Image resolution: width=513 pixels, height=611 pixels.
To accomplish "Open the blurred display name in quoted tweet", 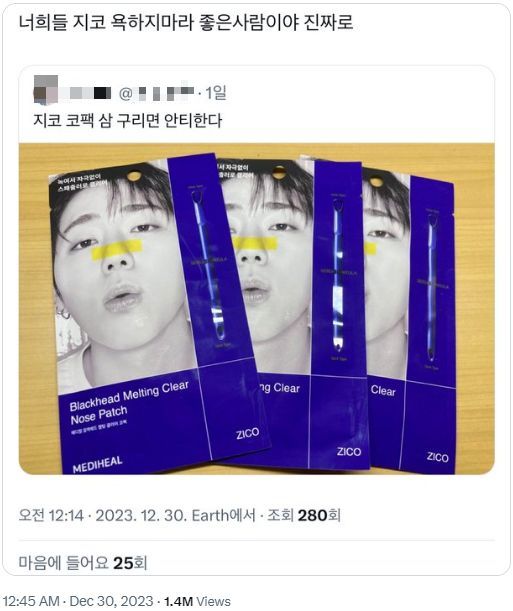I will click(86, 93).
